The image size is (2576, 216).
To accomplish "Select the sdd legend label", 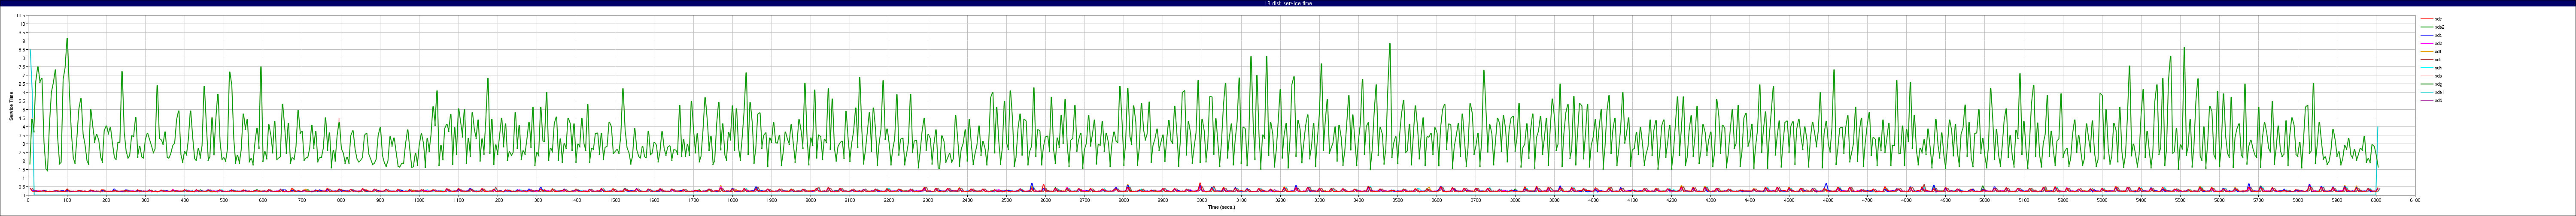I will point(2440,100).
